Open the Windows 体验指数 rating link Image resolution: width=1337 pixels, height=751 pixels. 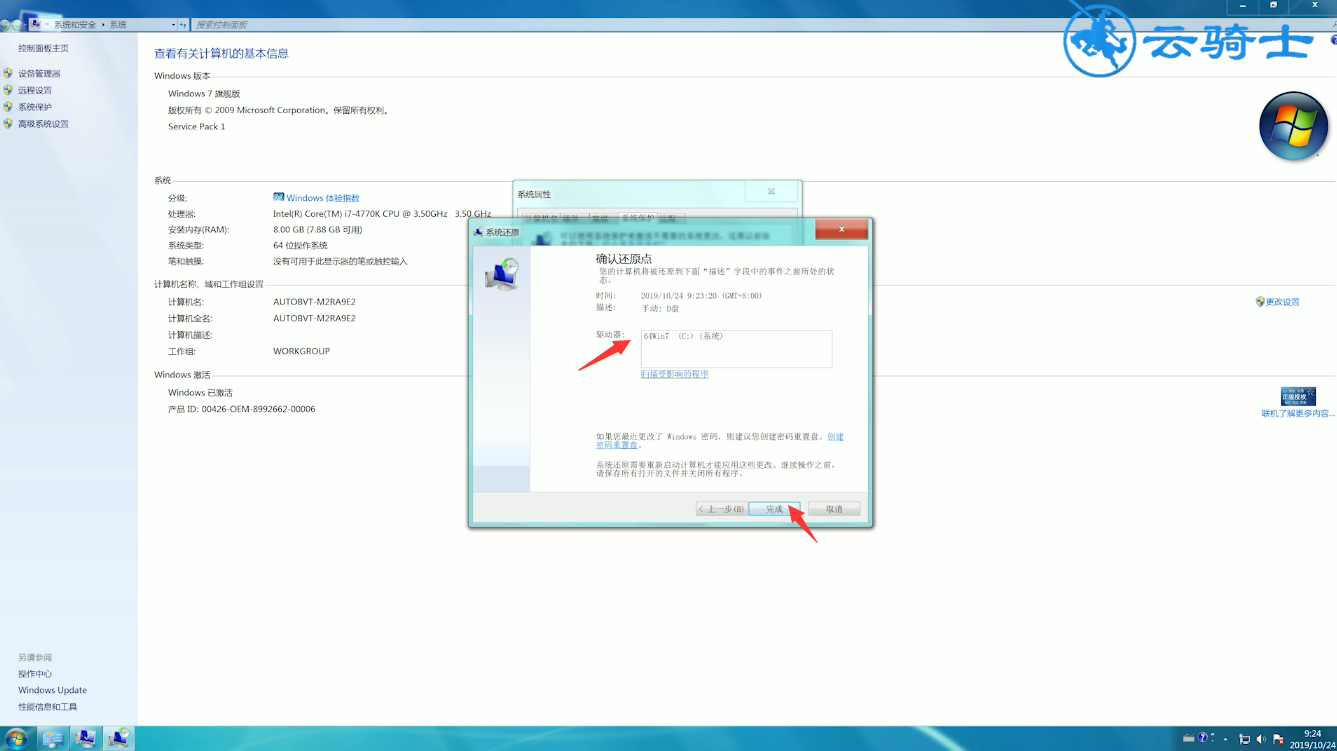tap(323, 198)
